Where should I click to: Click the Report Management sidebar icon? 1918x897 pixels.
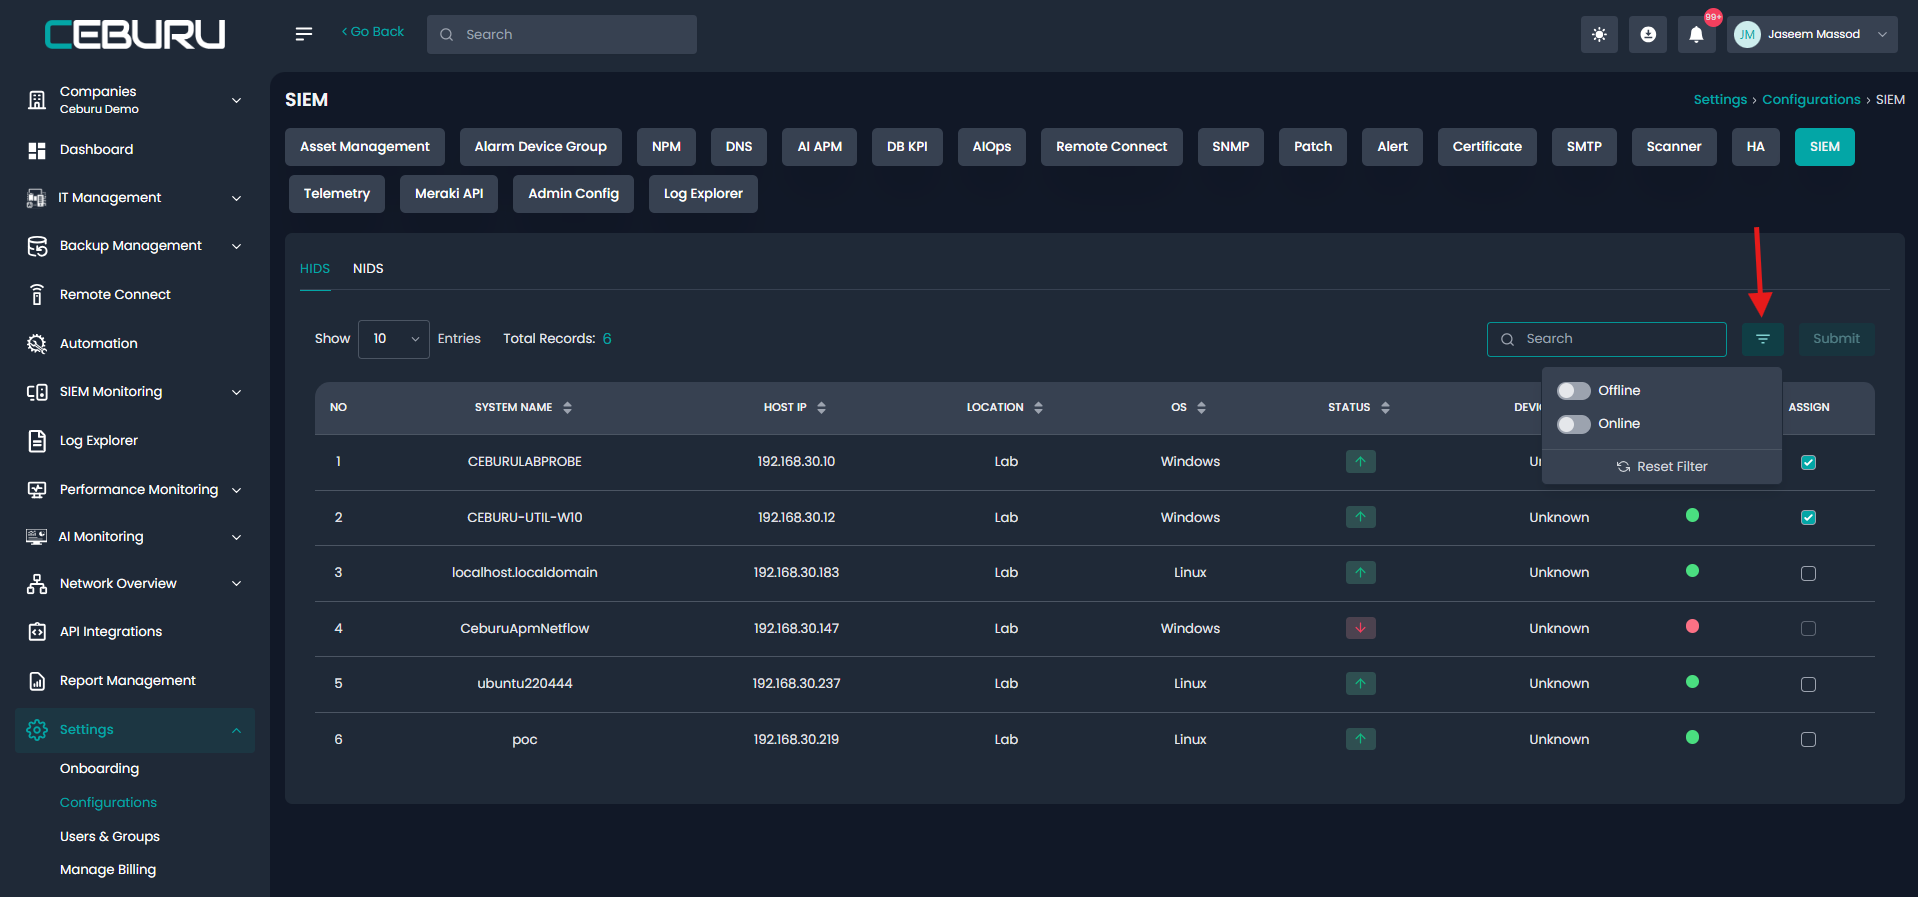coord(37,681)
